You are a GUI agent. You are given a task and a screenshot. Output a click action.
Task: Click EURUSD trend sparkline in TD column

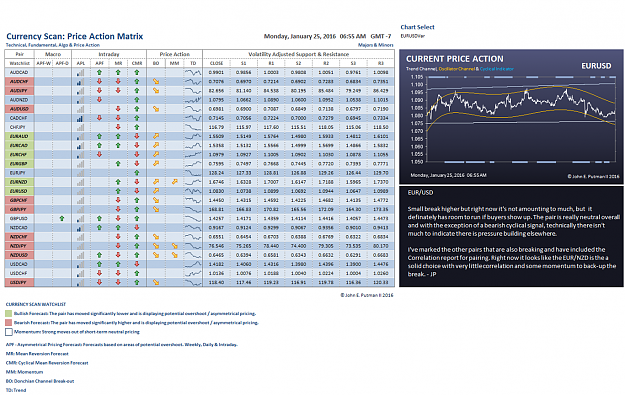(x=193, y=191)
